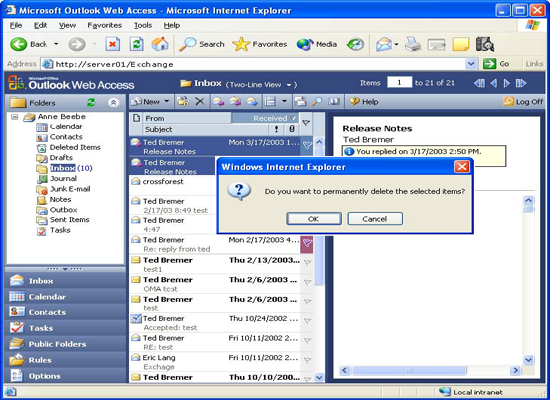Go to the last page of items
Image resolution: width=550 pixels, height=400 pixels.
pyautogui.click(x=521, y=83)
